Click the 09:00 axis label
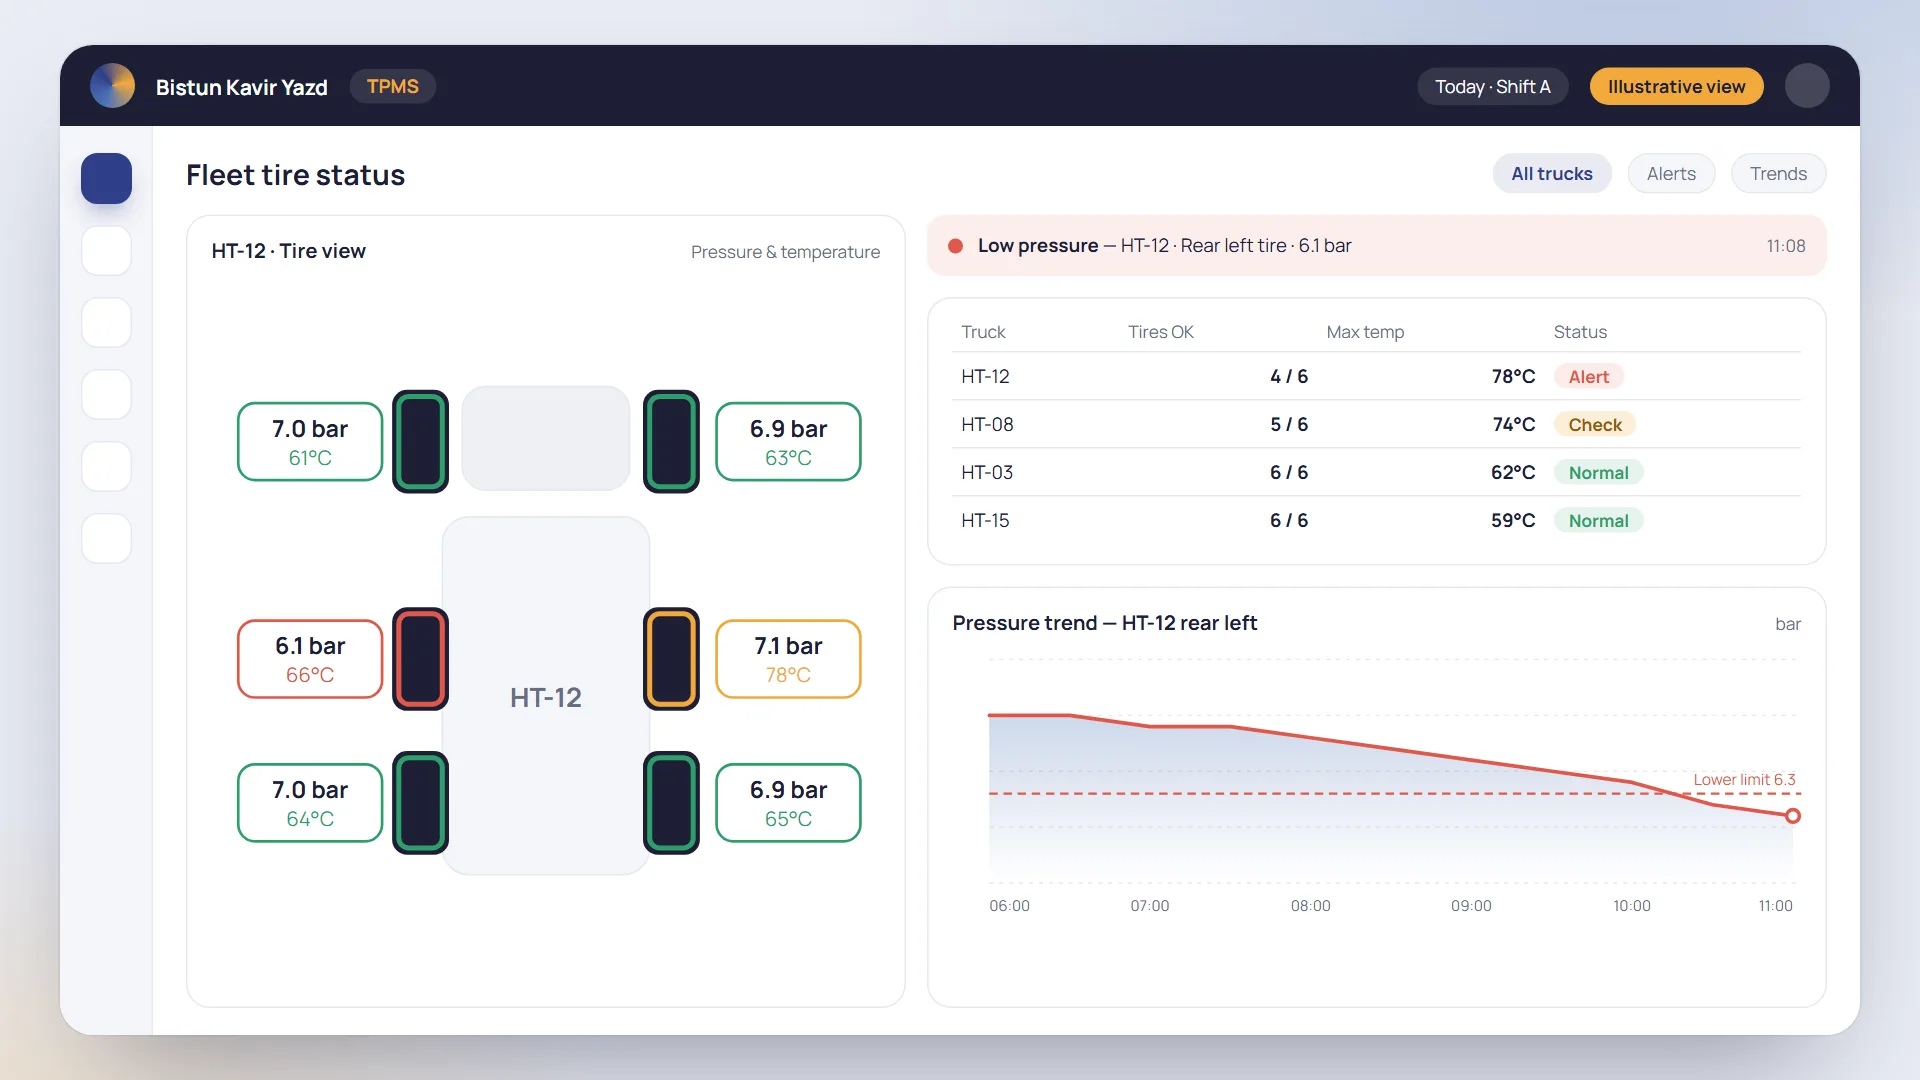1920x1080 pixels. (1471, 905)
